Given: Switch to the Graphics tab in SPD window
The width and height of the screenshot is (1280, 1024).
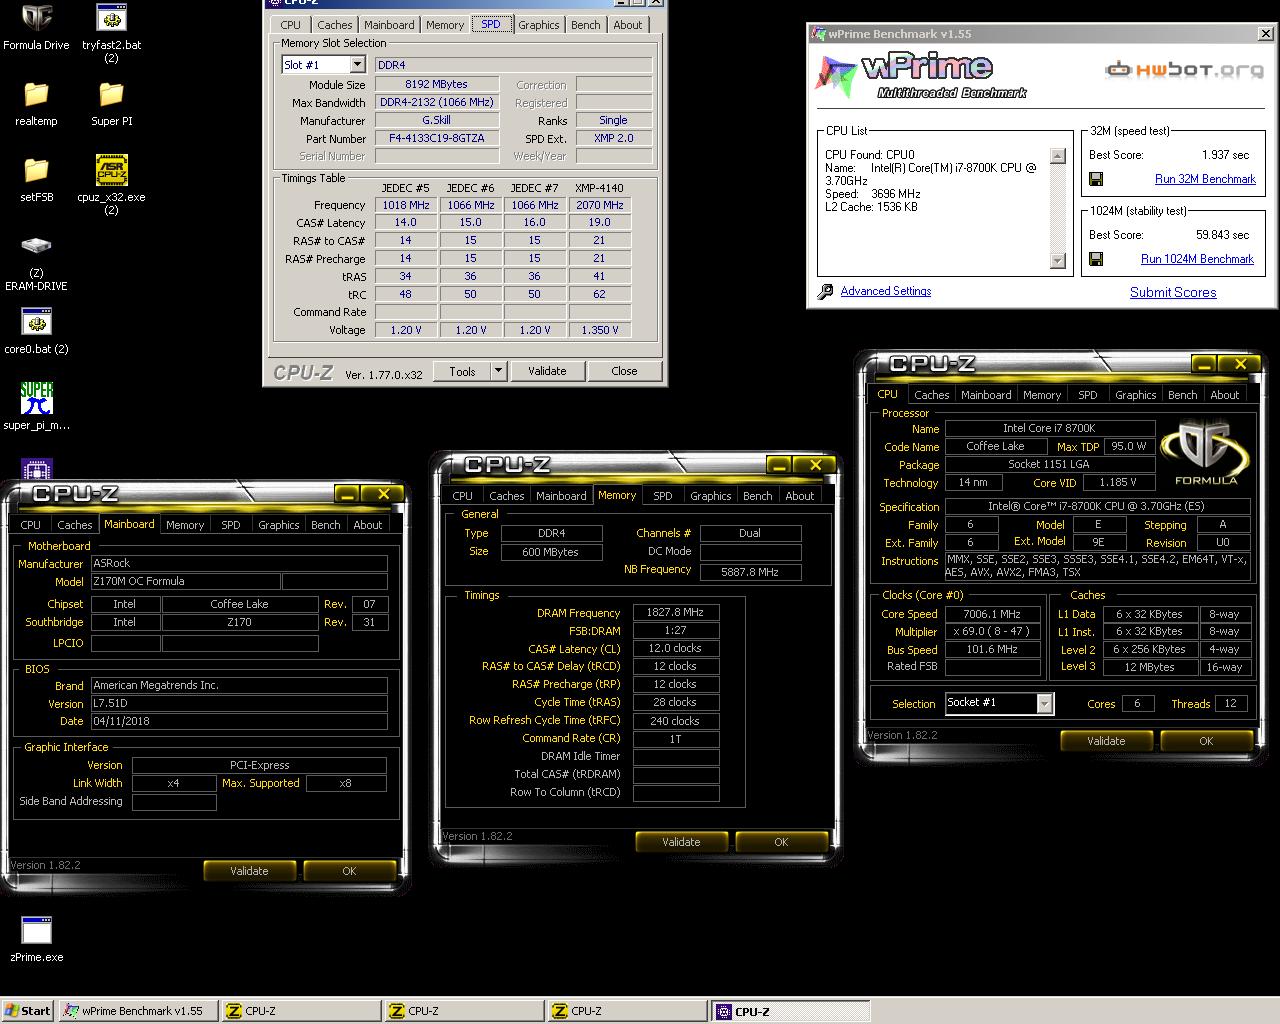Looking at the screenshot, I should tap(538, 25).
